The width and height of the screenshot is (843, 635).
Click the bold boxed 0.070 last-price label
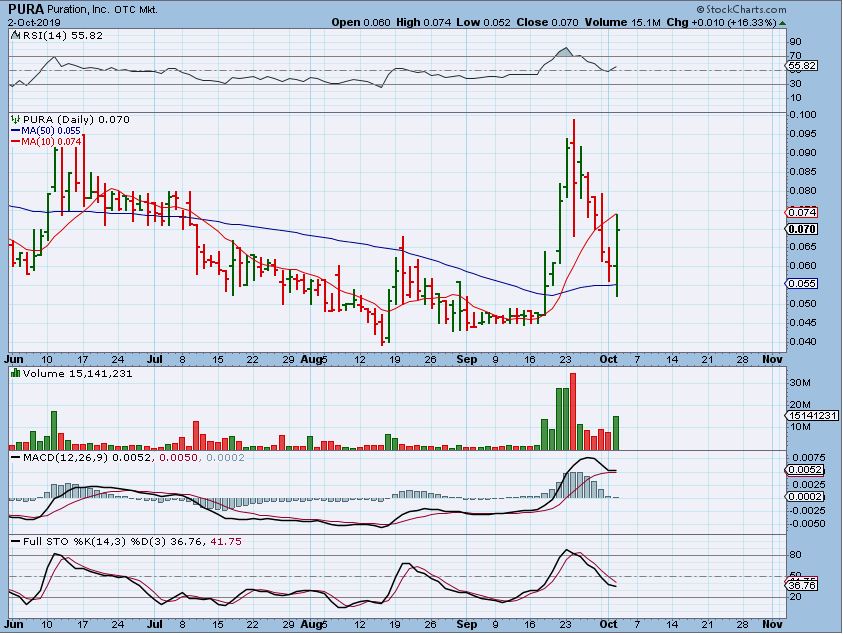pos(802,229)
